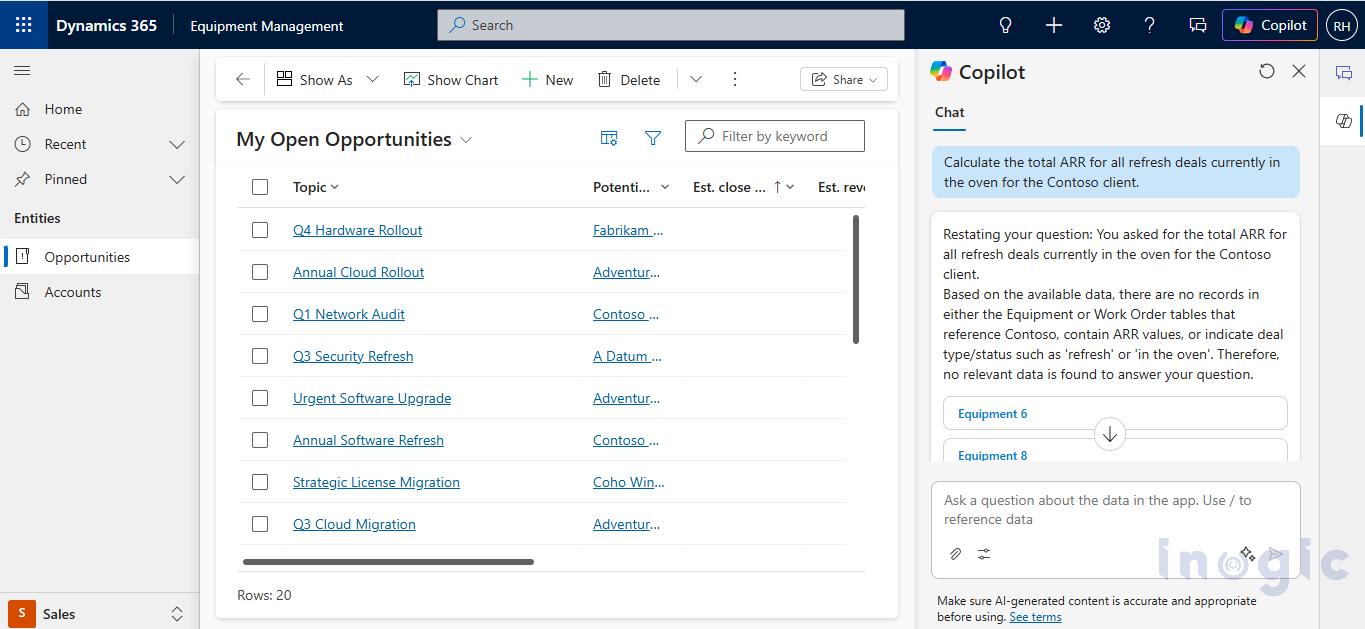Select Opportunities in the sidebar
1365x629 pixels.
(x=100, y=257)
